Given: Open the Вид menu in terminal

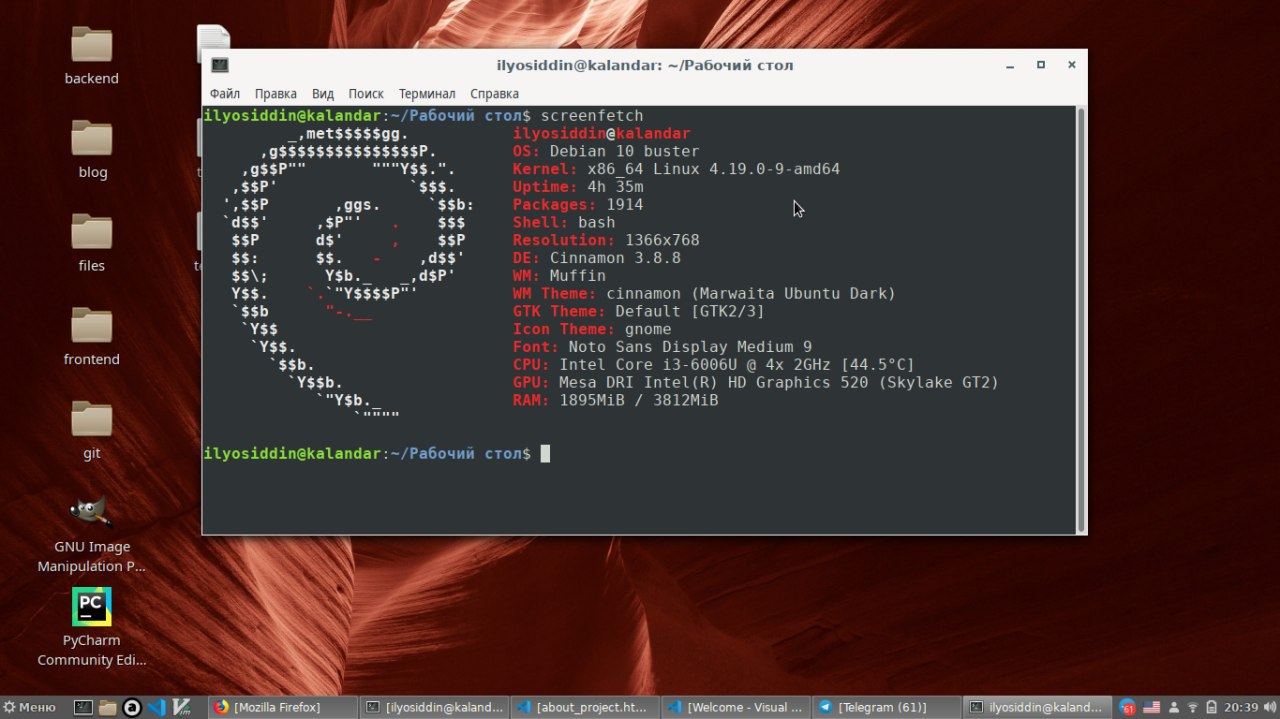Looking at the screenshot, I should (x=323, y=93).
